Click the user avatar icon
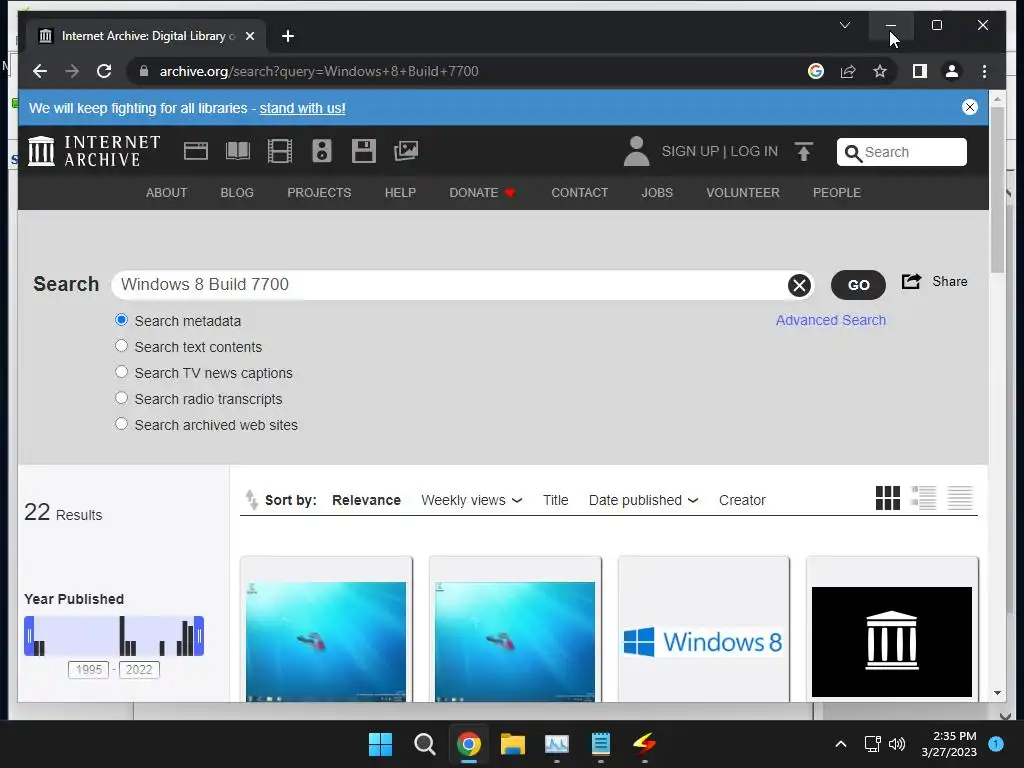The width and height of the screenshot is (1024, 768). point(636,151)
